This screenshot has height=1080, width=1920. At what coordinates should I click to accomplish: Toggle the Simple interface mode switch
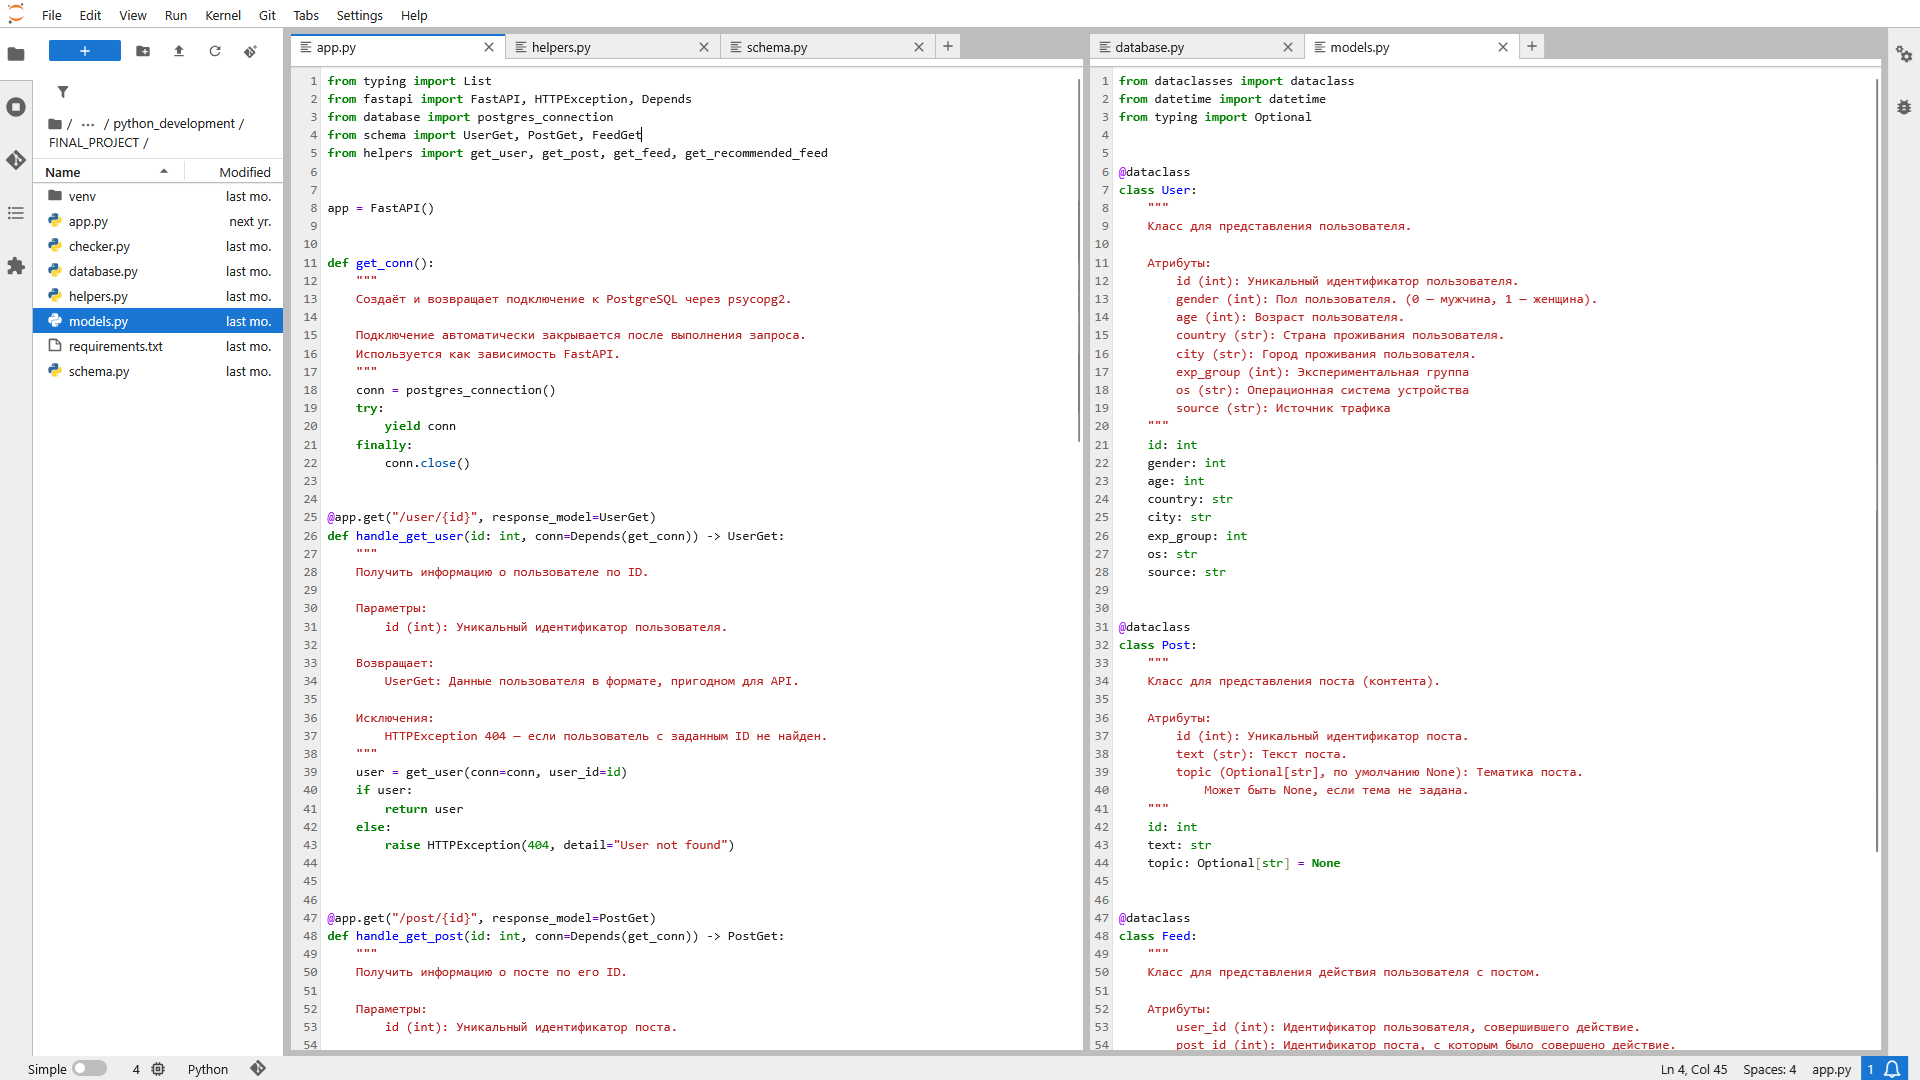89,1068
